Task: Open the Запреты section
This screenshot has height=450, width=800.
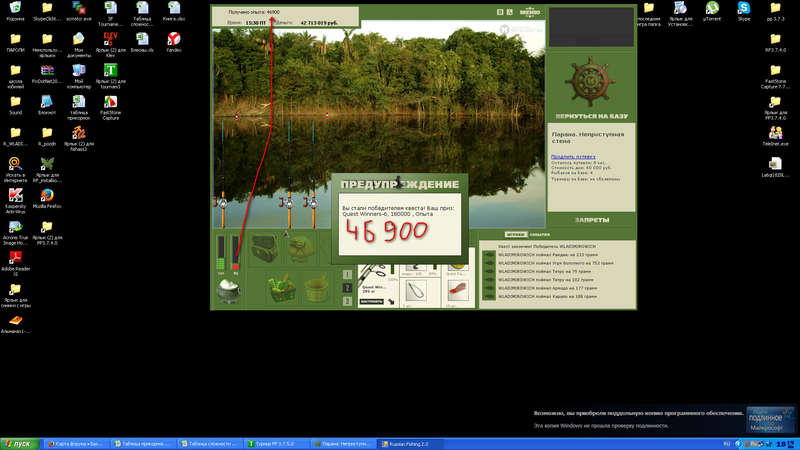Action: click(x=592, y=220)
